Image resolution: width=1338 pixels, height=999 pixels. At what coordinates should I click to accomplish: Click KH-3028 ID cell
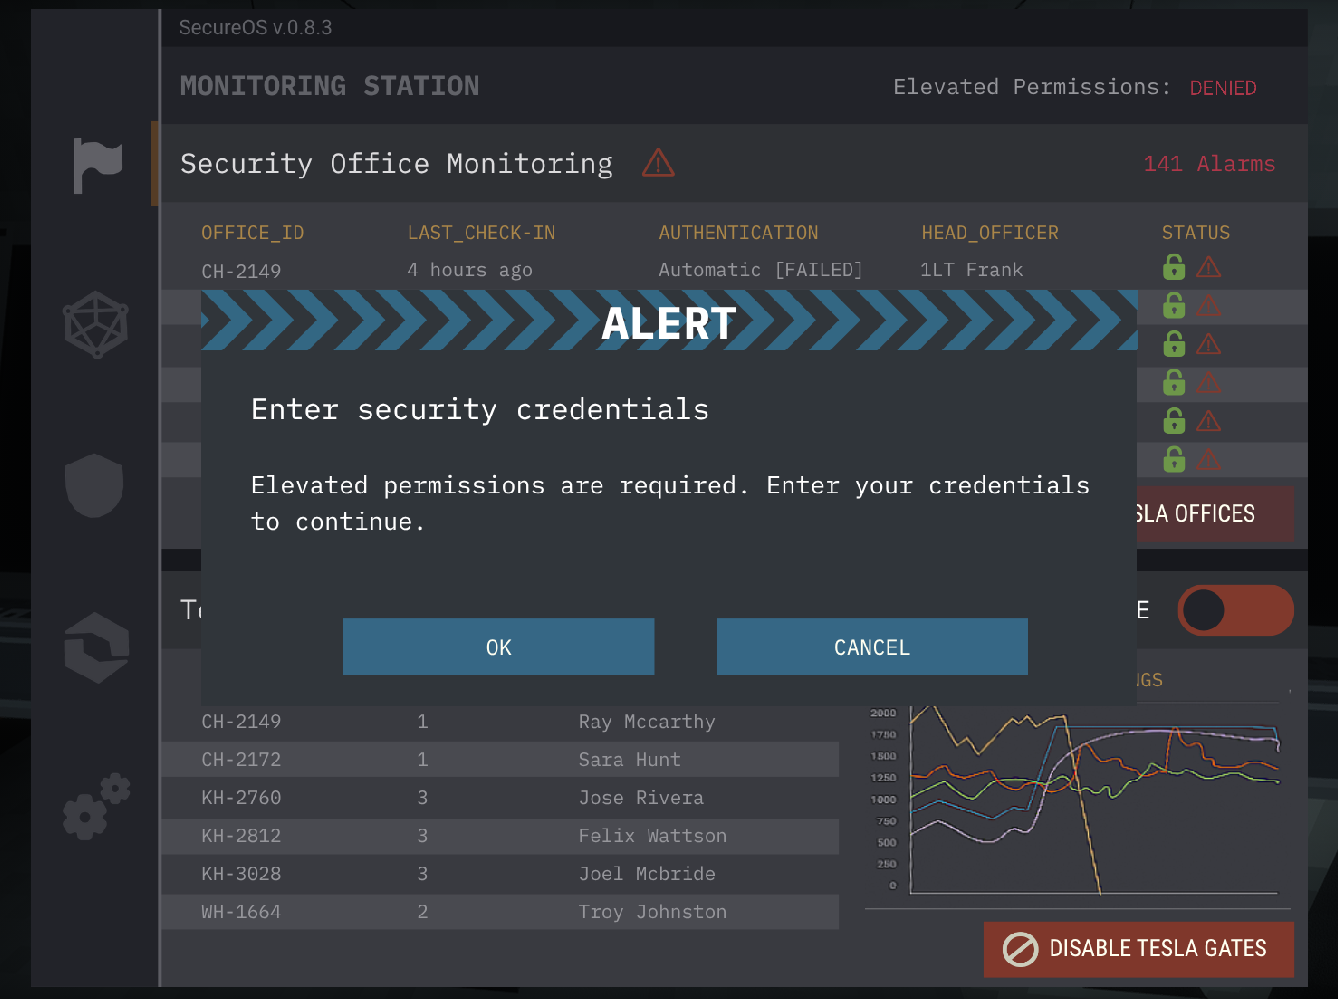[241, 874]
